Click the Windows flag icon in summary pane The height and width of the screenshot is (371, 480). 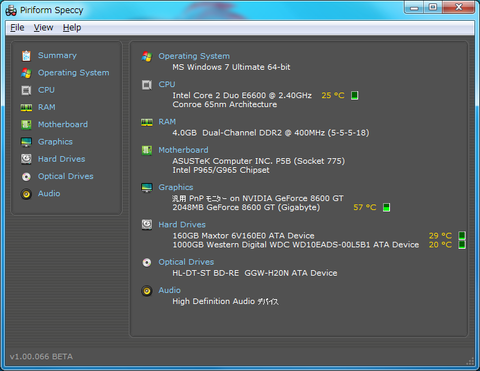click(x=147, y=57)
